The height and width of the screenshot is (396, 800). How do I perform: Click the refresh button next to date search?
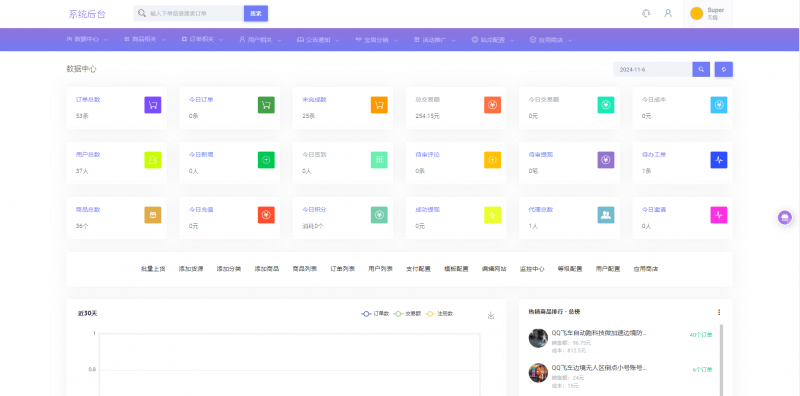tap(723, 69)
